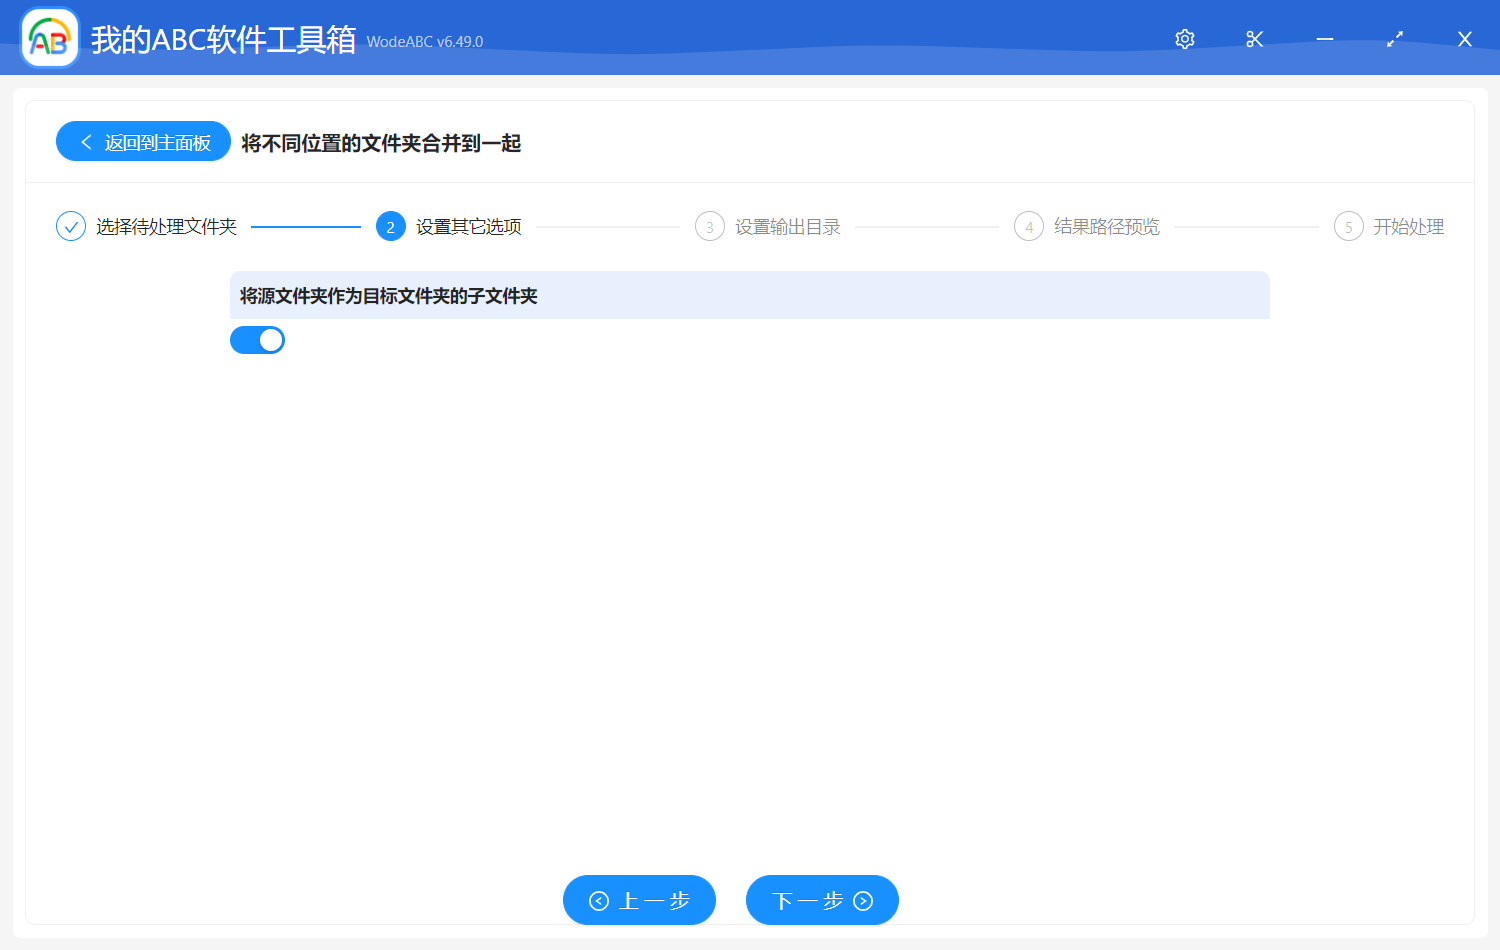Switch to the 设置其它选项 step
This screenshot has width=1500, height=950.
coord(469,226)
